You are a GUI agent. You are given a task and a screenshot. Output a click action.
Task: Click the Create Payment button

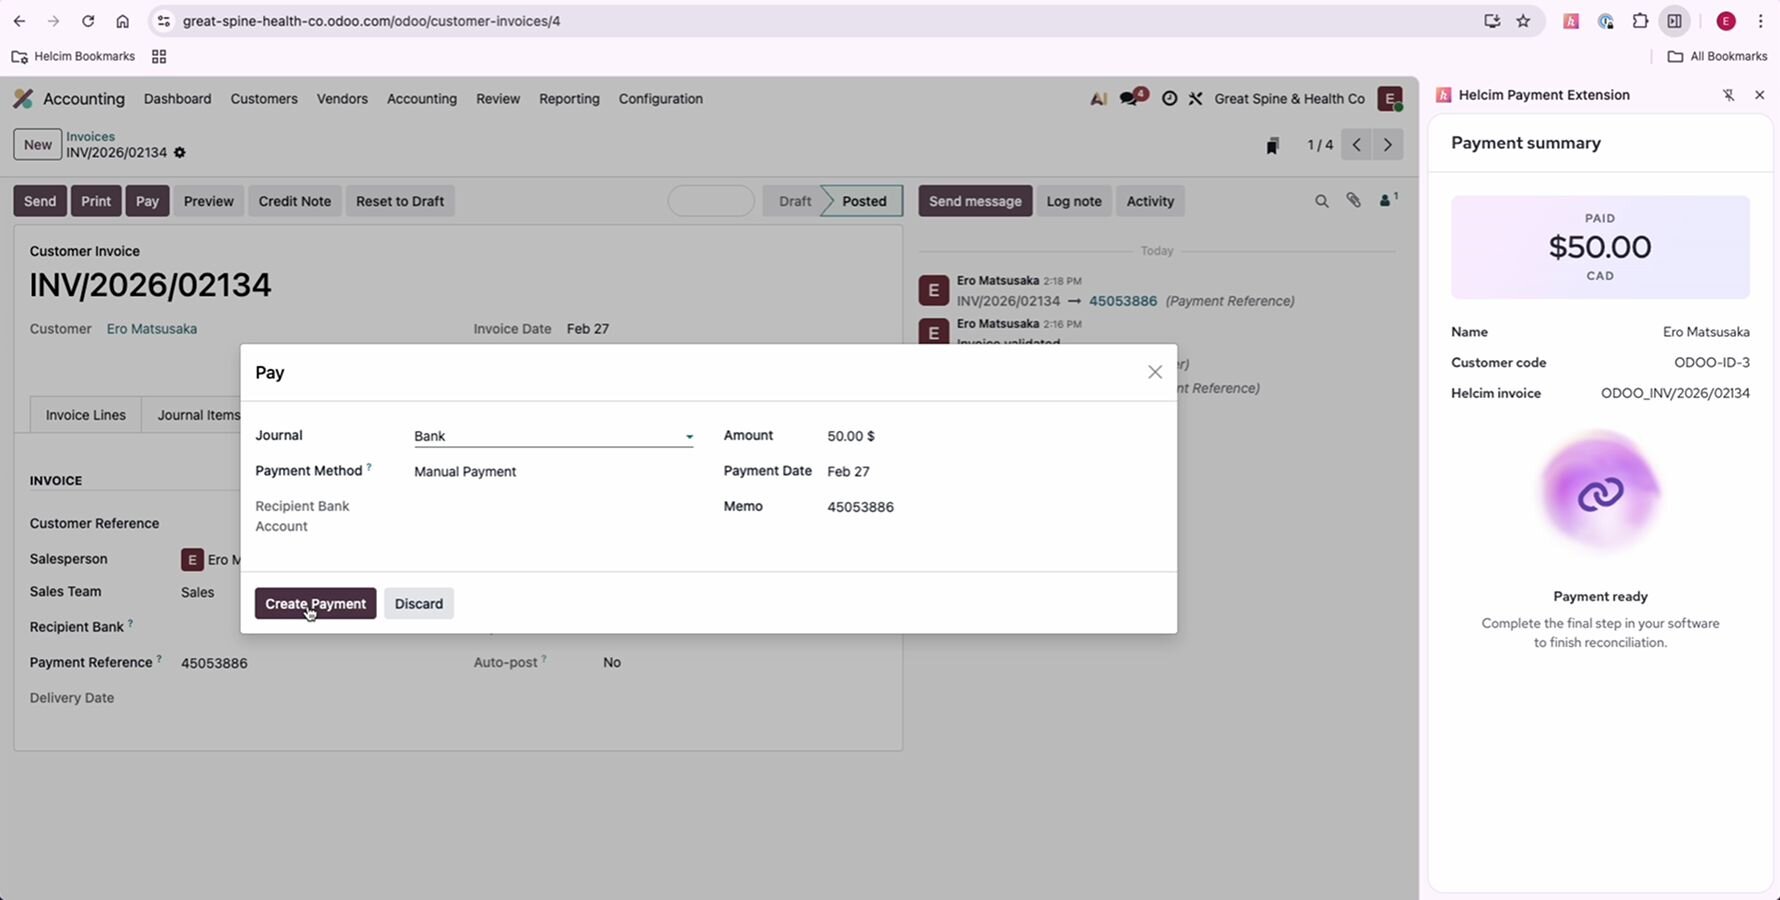coord(315,604)
